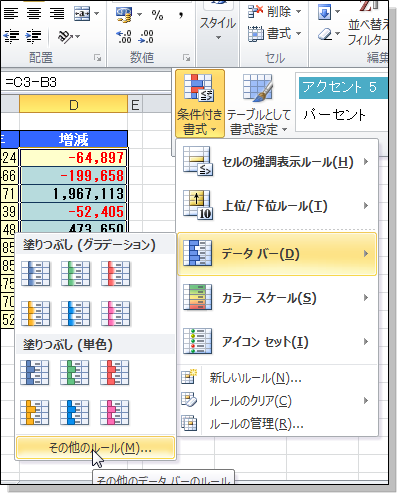
Task: Apply pink solid fill data bar
Action: point(115,413)
